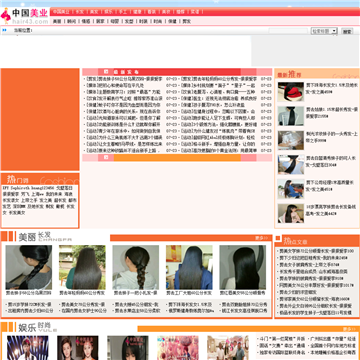Click the 上帝之手 tag in 热门词

(x=29, y=200)
